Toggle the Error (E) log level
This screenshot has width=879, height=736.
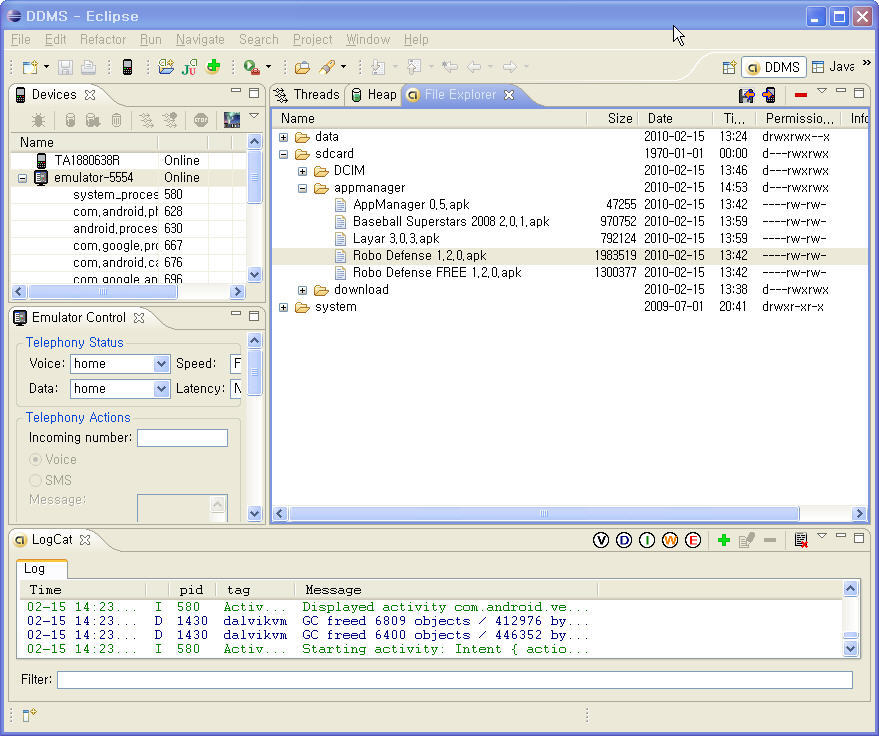point(693,540)
